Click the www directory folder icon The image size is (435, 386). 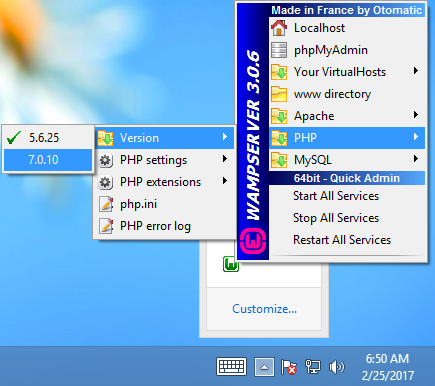click(279, 94)
